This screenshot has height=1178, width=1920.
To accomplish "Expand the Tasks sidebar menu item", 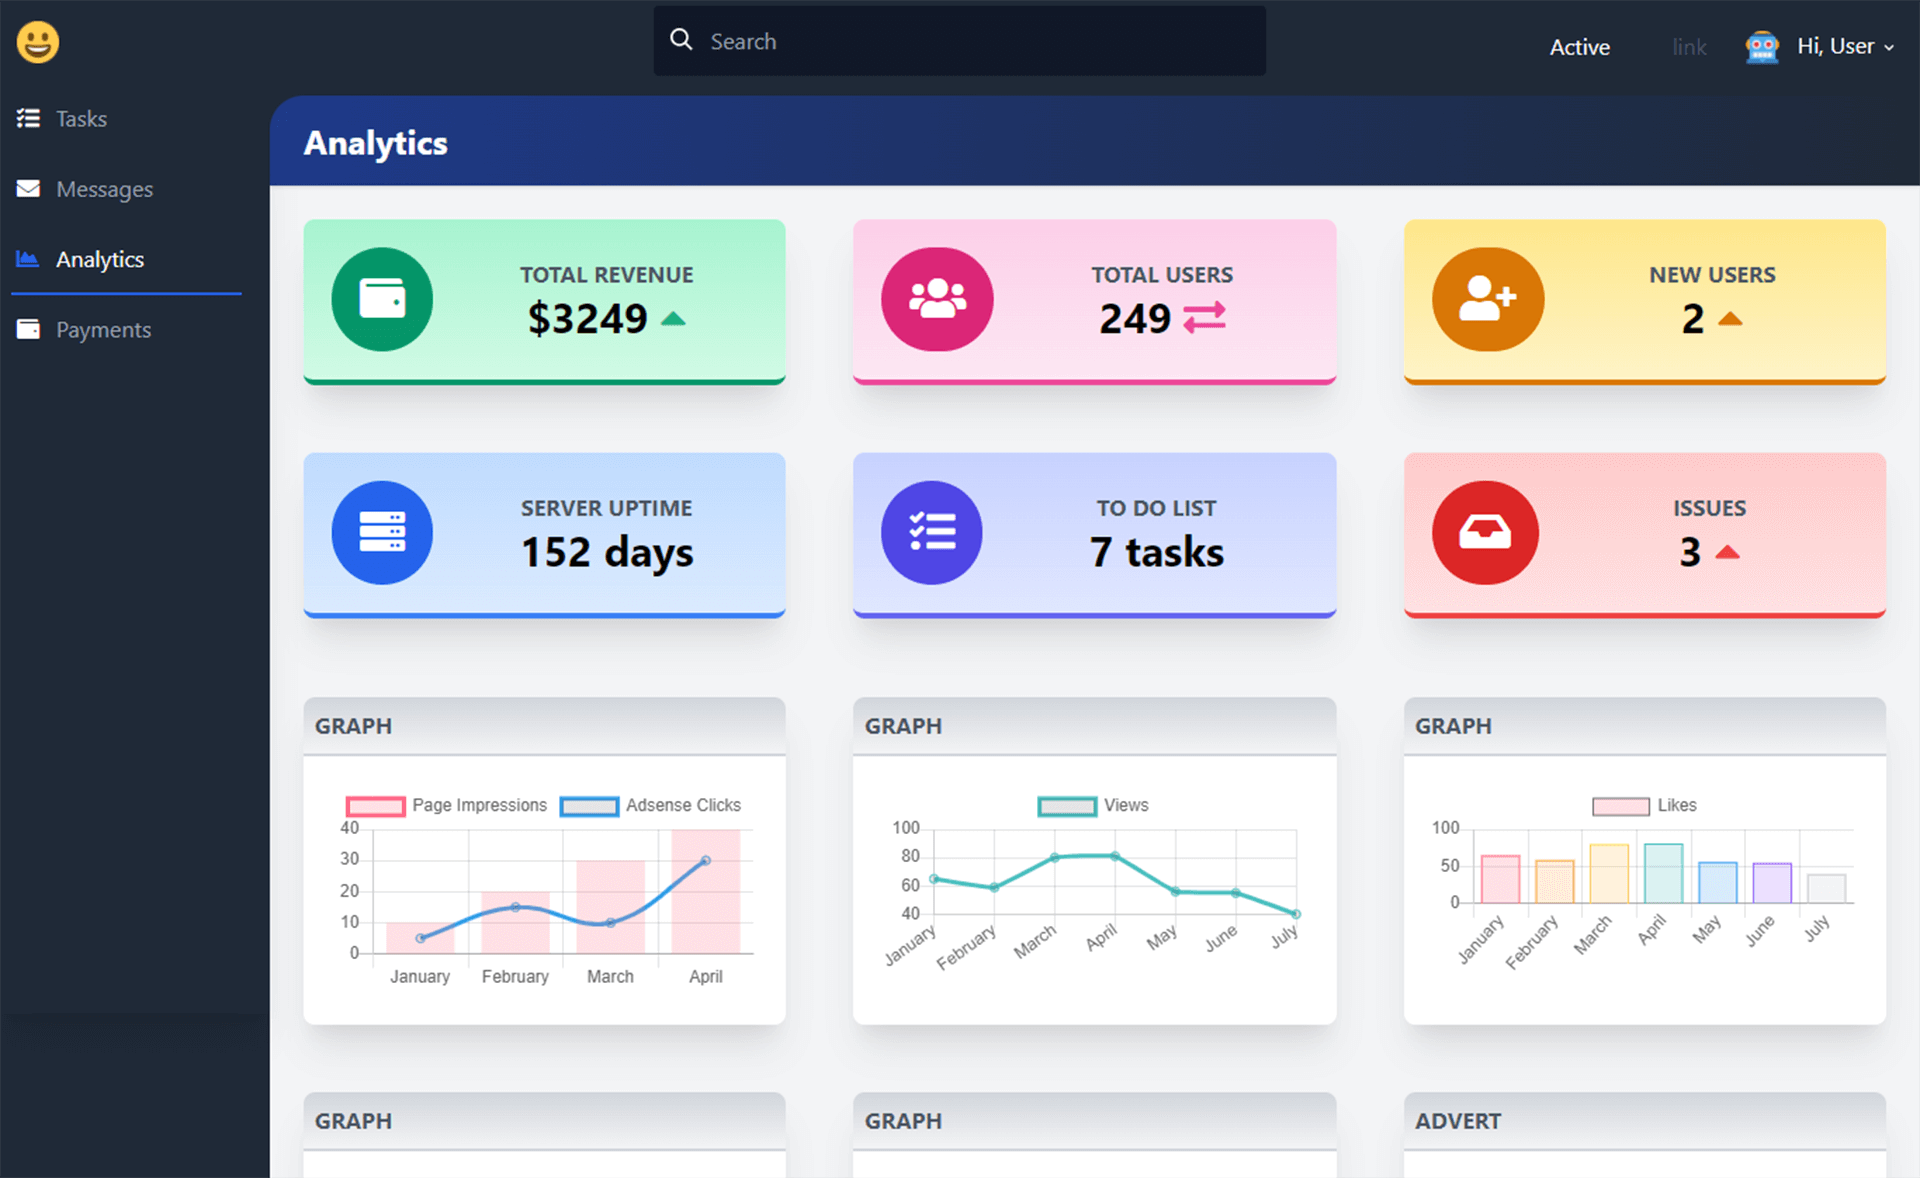I will (80, 118).
